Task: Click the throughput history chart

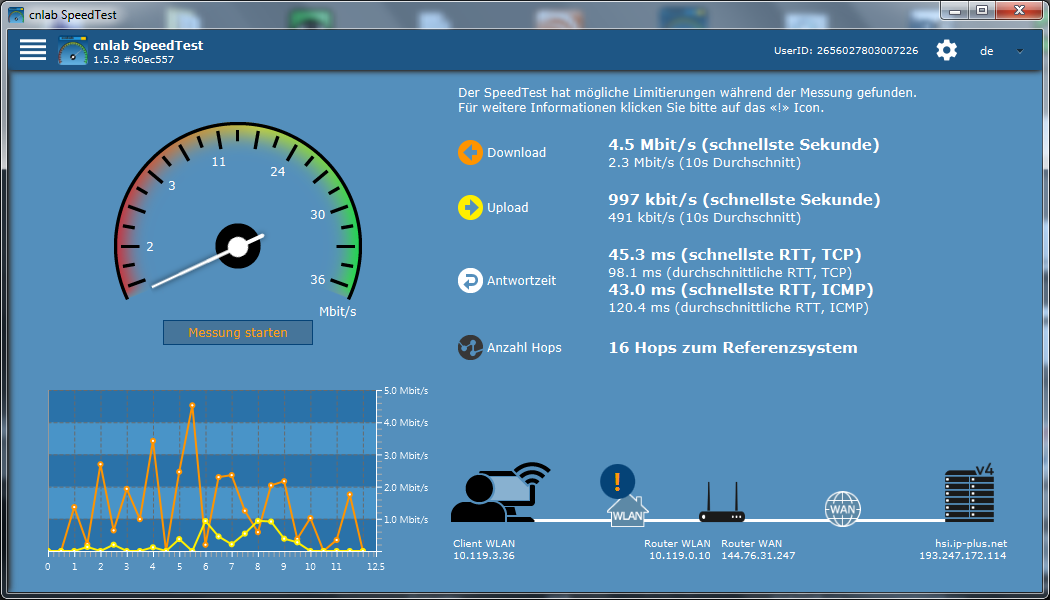Action: [x=212, y=470]
